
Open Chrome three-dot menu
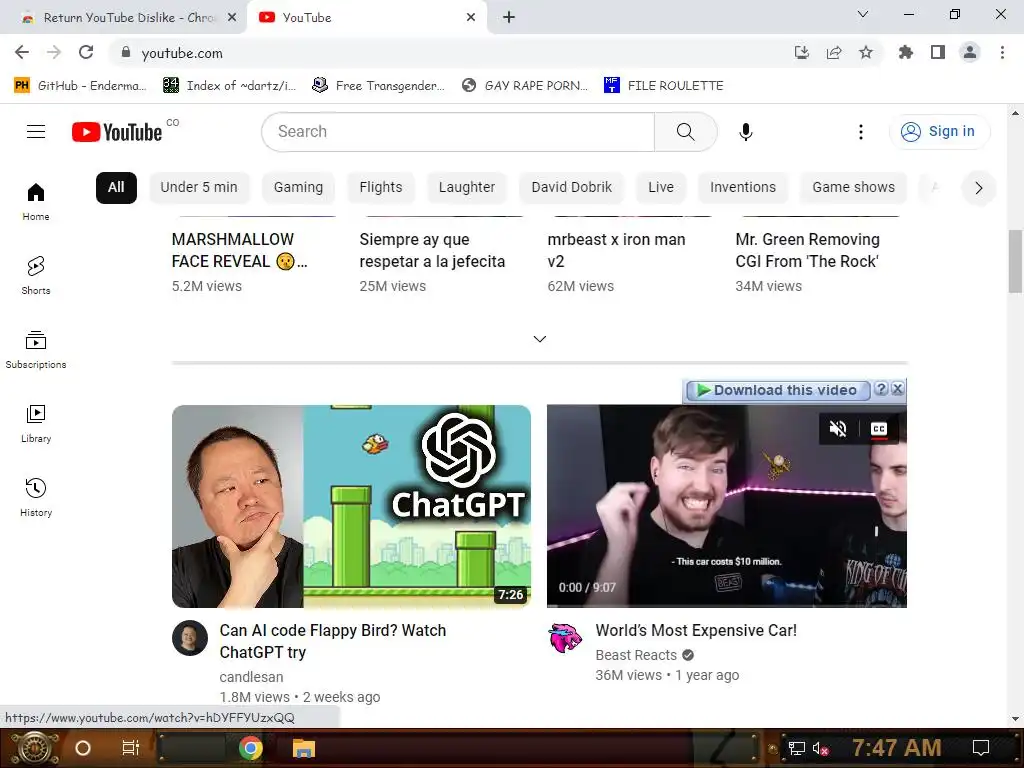pos(1002,52)
